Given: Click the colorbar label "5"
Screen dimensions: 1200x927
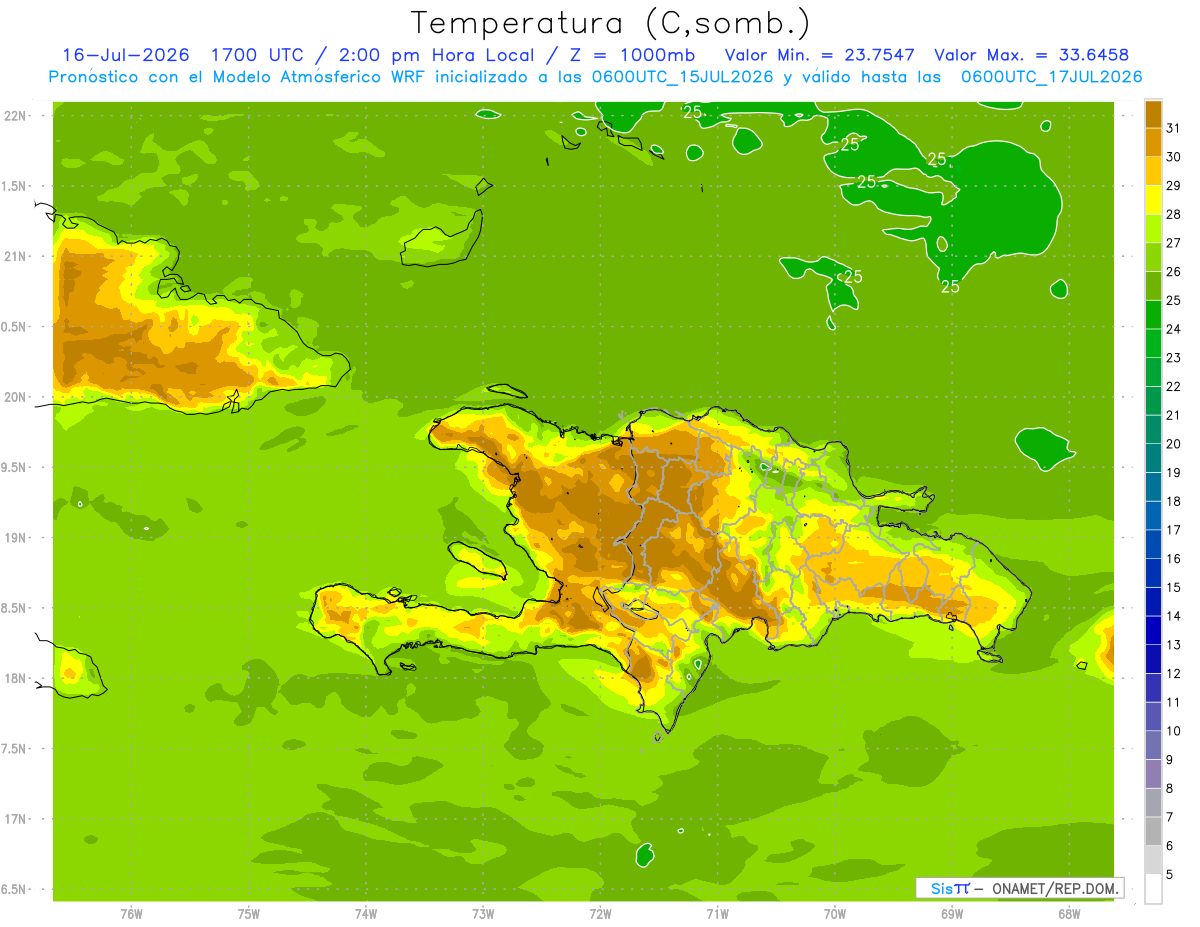Looking at the screenshot, I should 1171,875.
